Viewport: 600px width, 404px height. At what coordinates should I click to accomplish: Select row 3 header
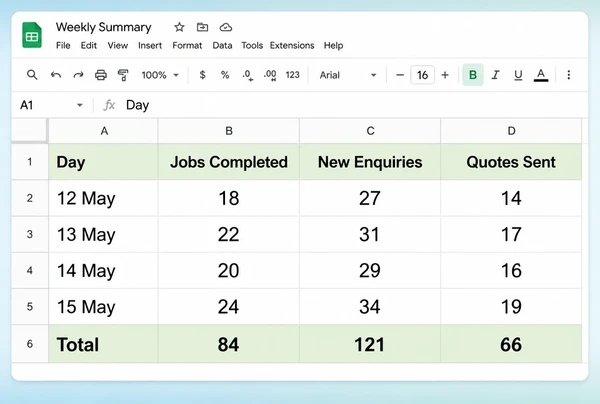pyautogui.click(x=30, y=234)
